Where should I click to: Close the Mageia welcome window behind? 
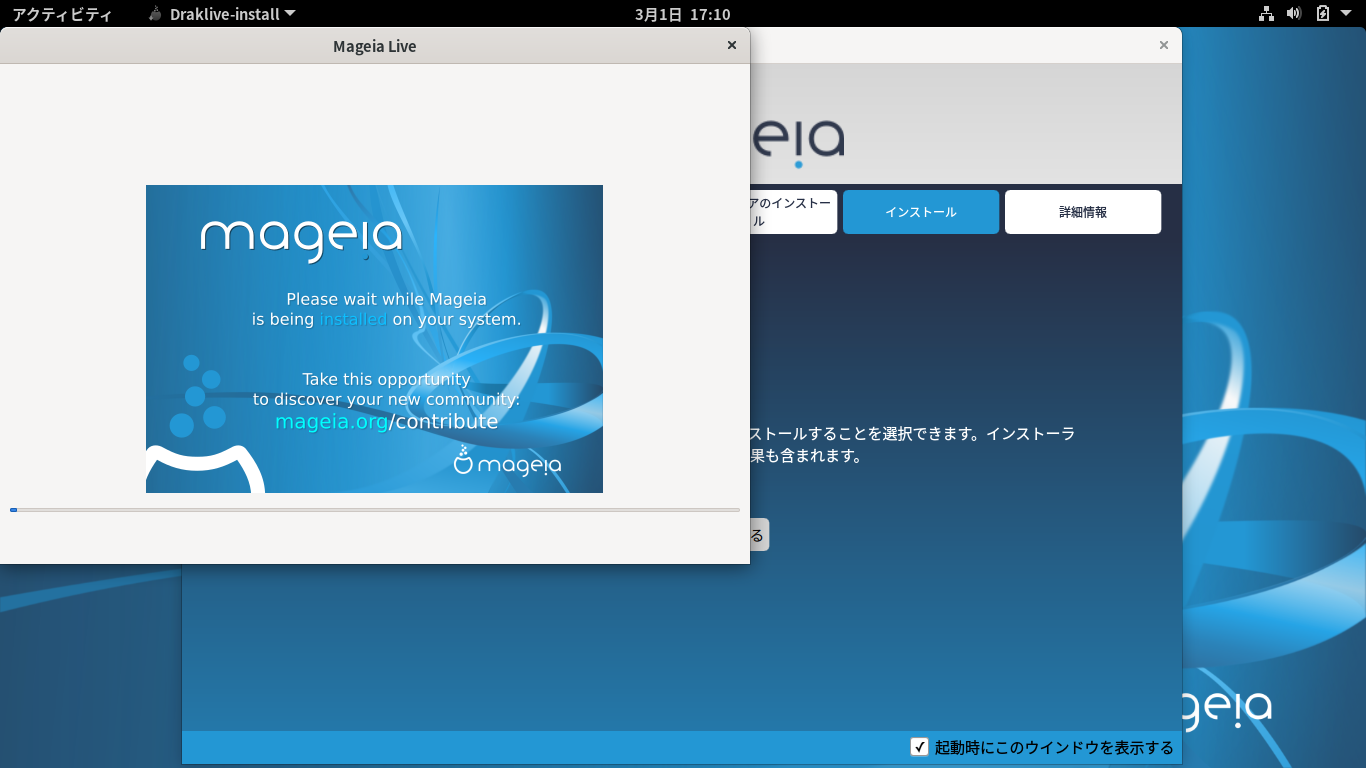click(1163, 45)
